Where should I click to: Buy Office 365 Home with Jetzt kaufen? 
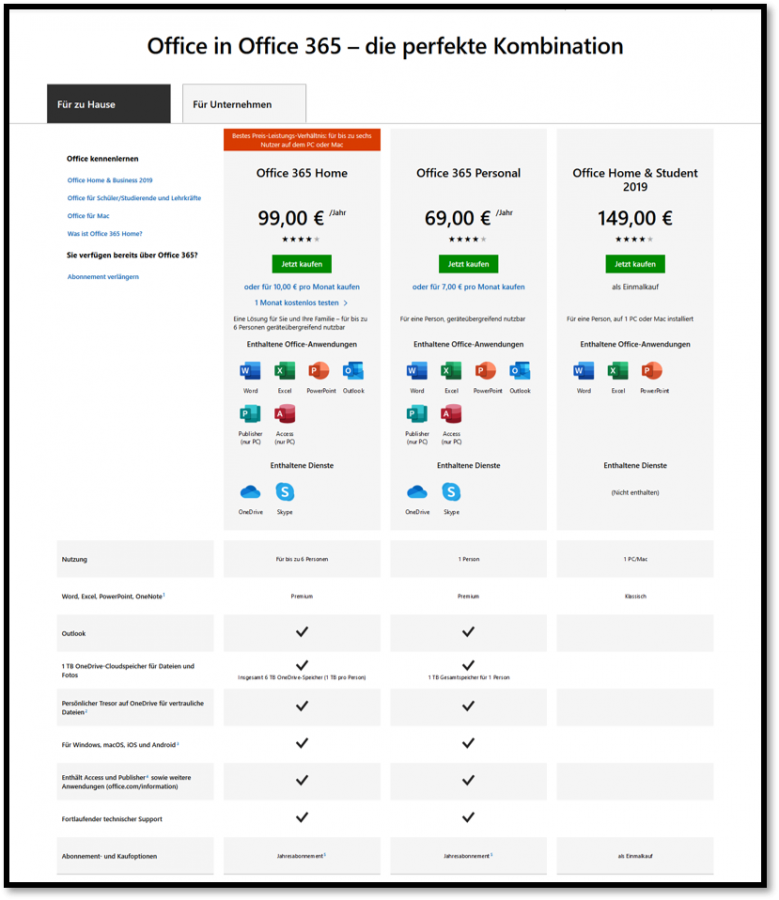301,264
